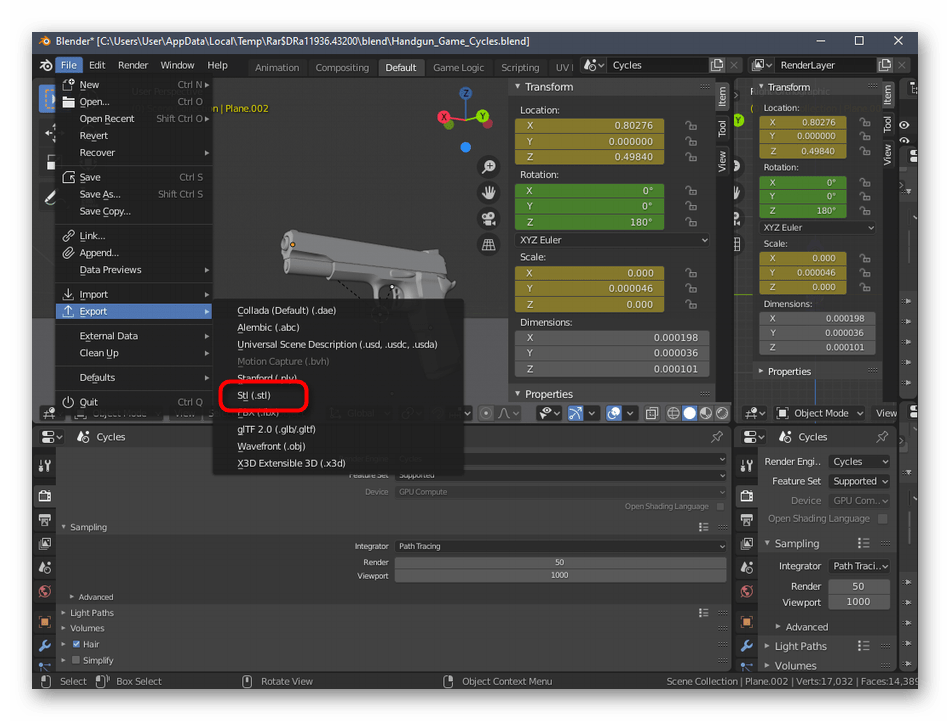The width and height of the screenshot is (950, 721).
Task: Select solid viewport shading mode
Action: tap(689, 413)
